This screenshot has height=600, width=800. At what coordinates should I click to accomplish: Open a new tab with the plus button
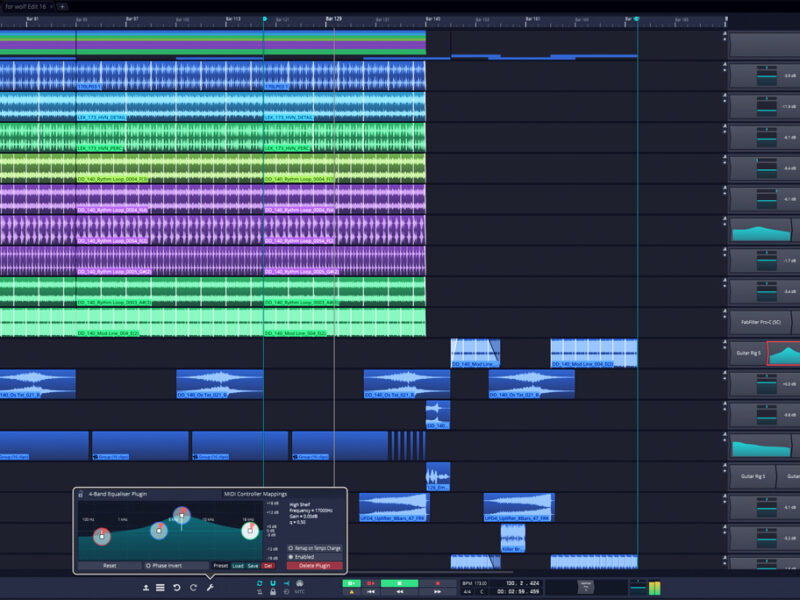61,6
